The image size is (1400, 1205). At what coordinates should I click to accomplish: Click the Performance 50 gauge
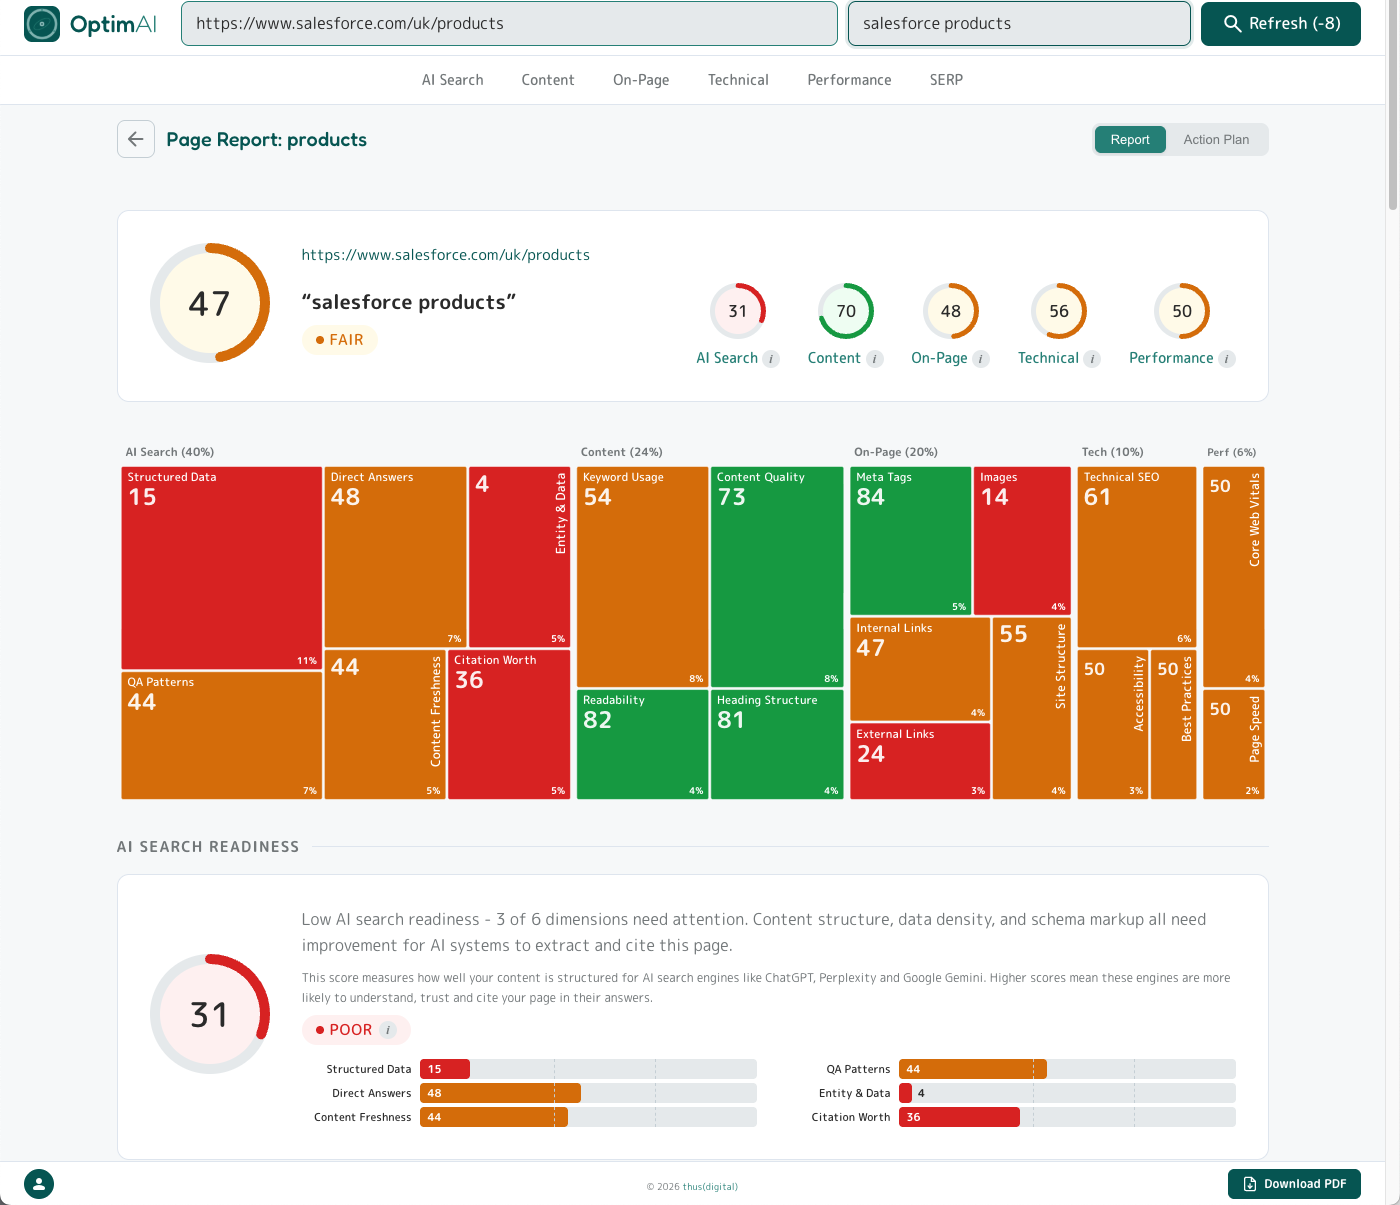(1182, 311)
